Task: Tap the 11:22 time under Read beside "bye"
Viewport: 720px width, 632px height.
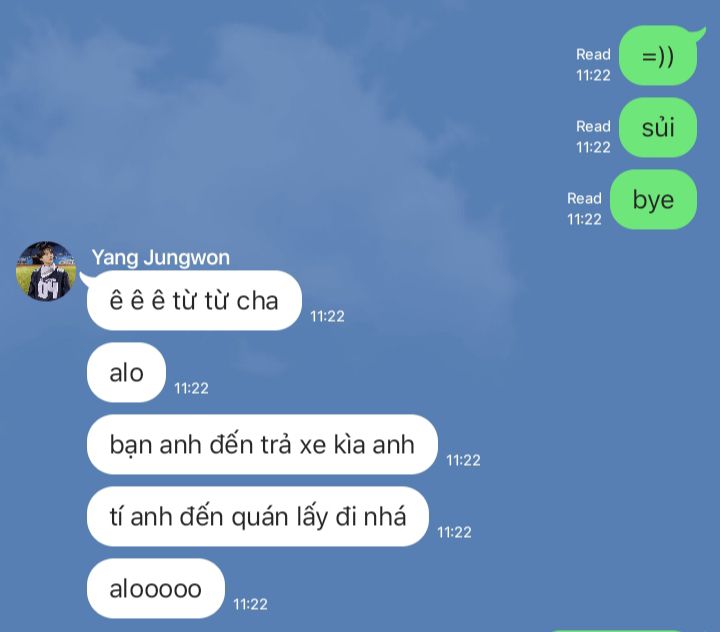Action: coord(584,220)
